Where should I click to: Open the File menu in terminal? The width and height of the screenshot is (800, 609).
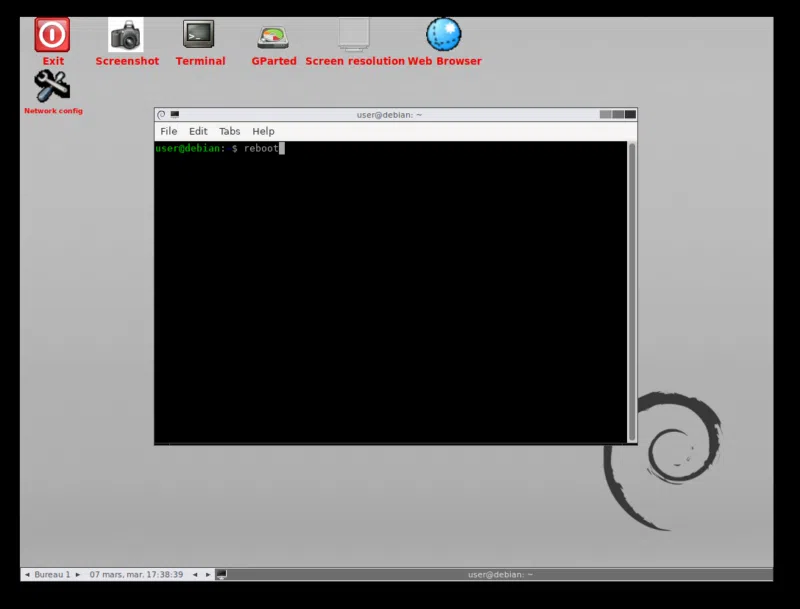point(169,131)
